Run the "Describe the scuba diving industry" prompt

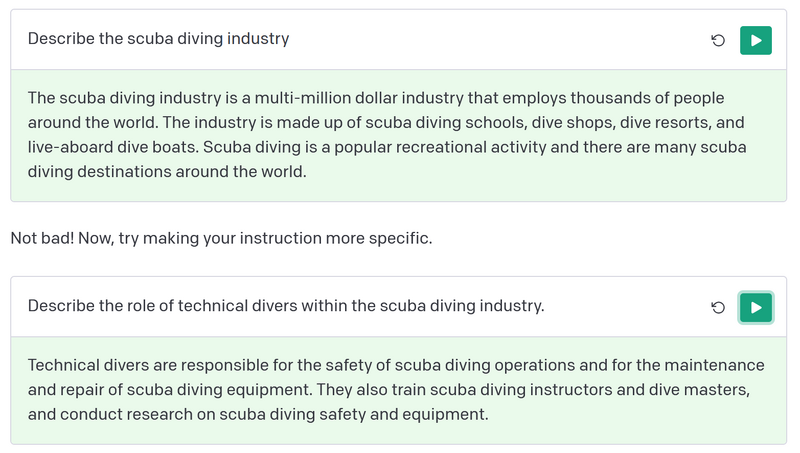(755, 40)
